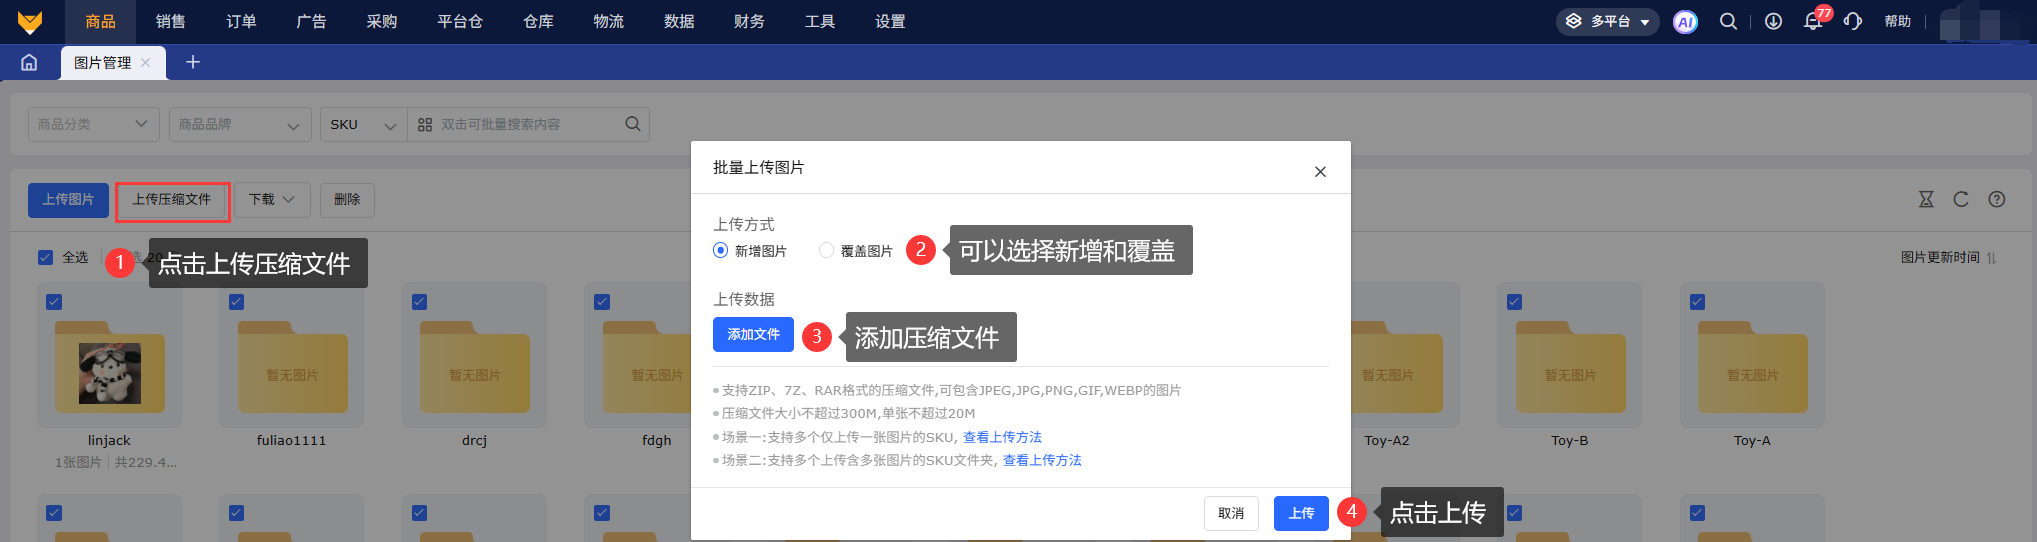Image resolution: width=2037 pixels, height=542 pixels.
Task: Uncheck the drcj folder checkbox
Action: point(420,302)
